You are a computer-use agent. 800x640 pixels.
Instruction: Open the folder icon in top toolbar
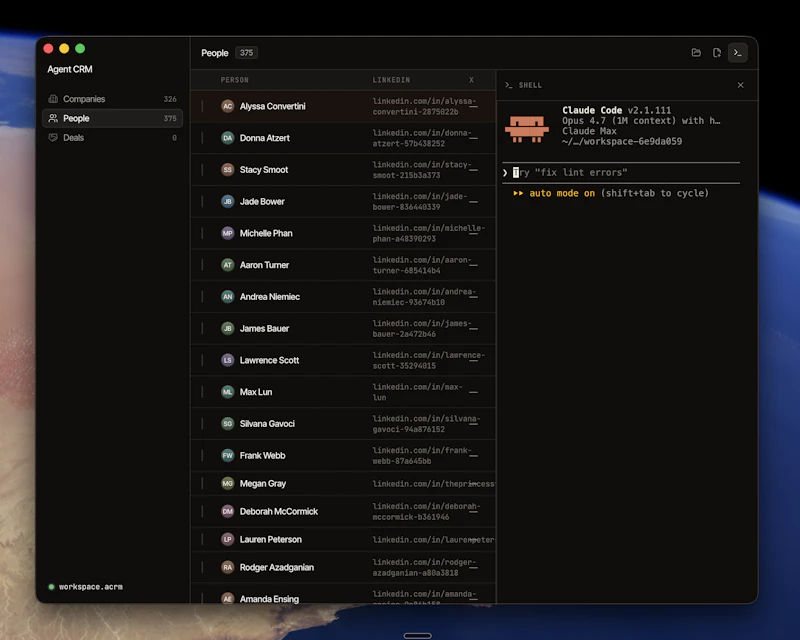pyautogui.click(x=696, y=53)
